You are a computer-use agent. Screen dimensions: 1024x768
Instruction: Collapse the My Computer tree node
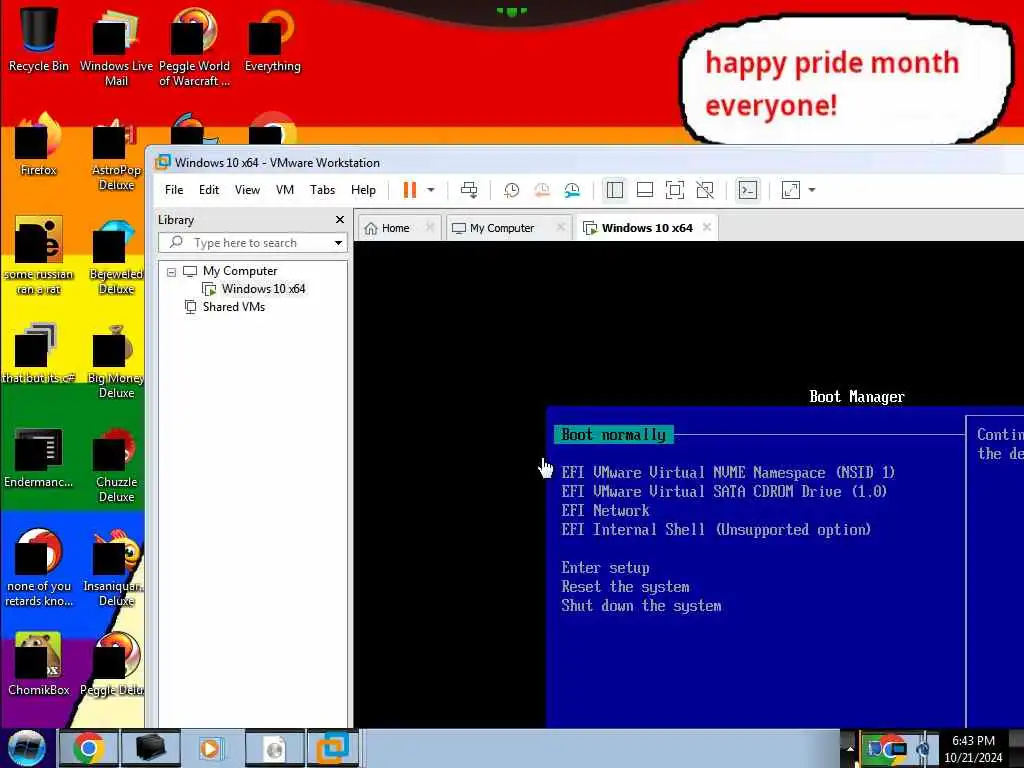[x=171, y=272]
